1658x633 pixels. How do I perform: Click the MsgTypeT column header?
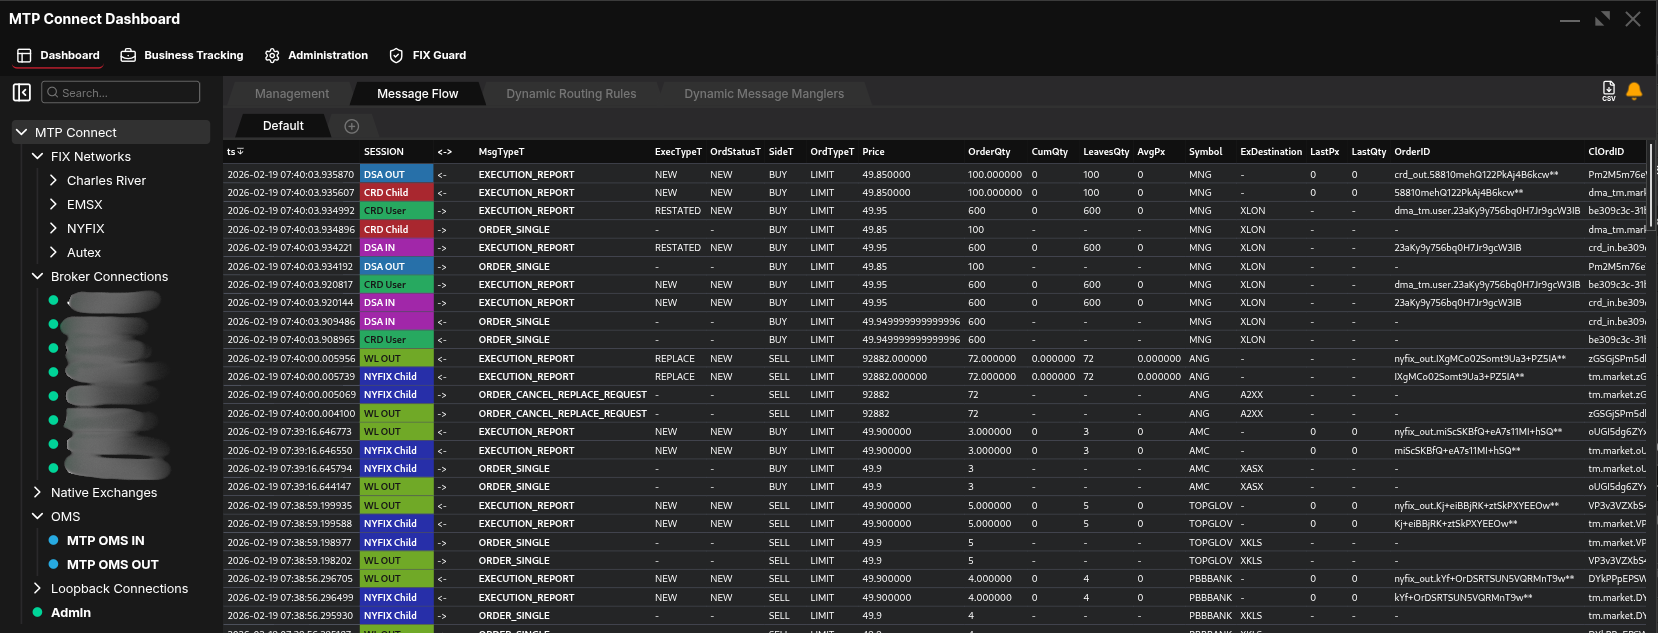coord(501,152)
